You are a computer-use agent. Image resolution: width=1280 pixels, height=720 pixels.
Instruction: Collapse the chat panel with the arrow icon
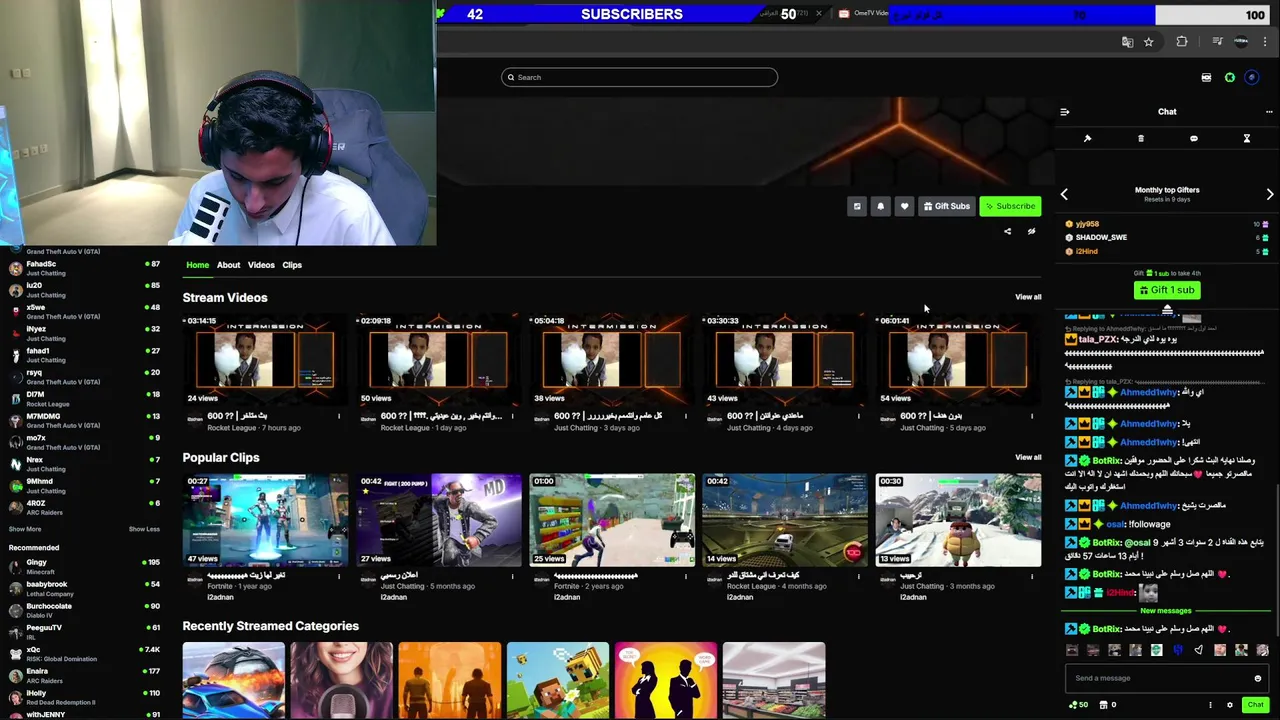tap(1065, 112)
